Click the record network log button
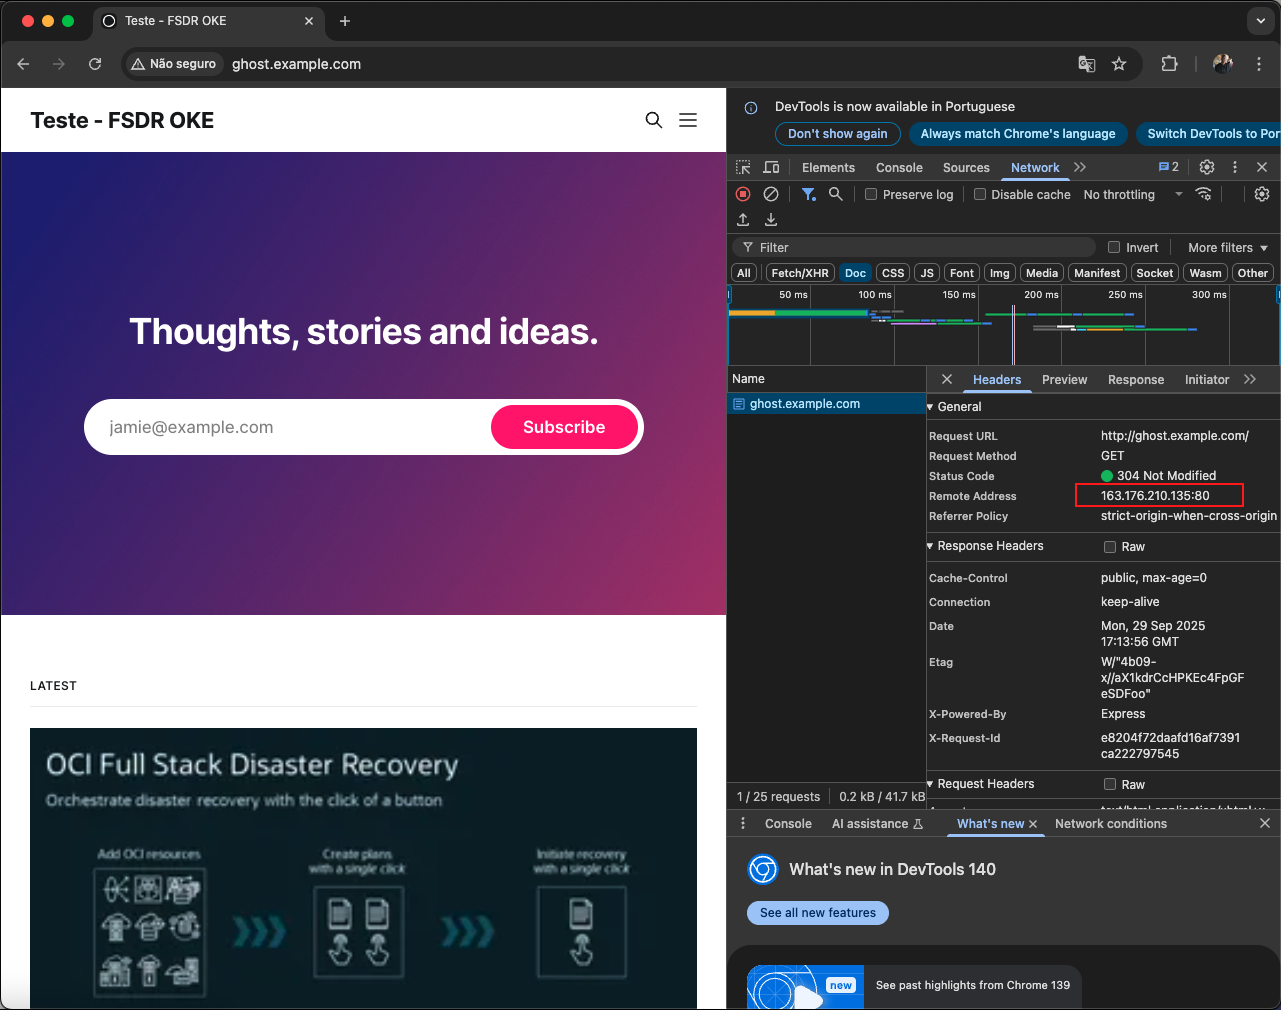The height and width of the screenshot is (1010, 1281). [x=743, y=194]
